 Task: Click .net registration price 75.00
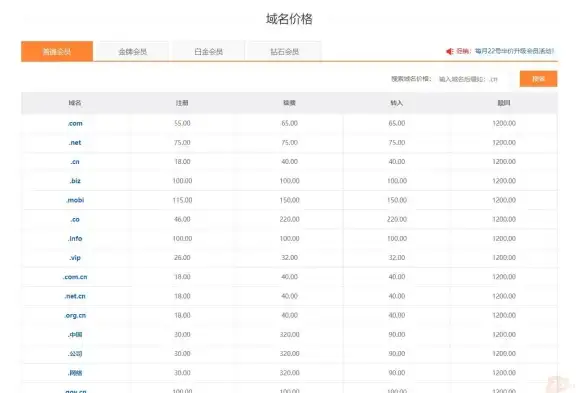click(x=182, y=142)
